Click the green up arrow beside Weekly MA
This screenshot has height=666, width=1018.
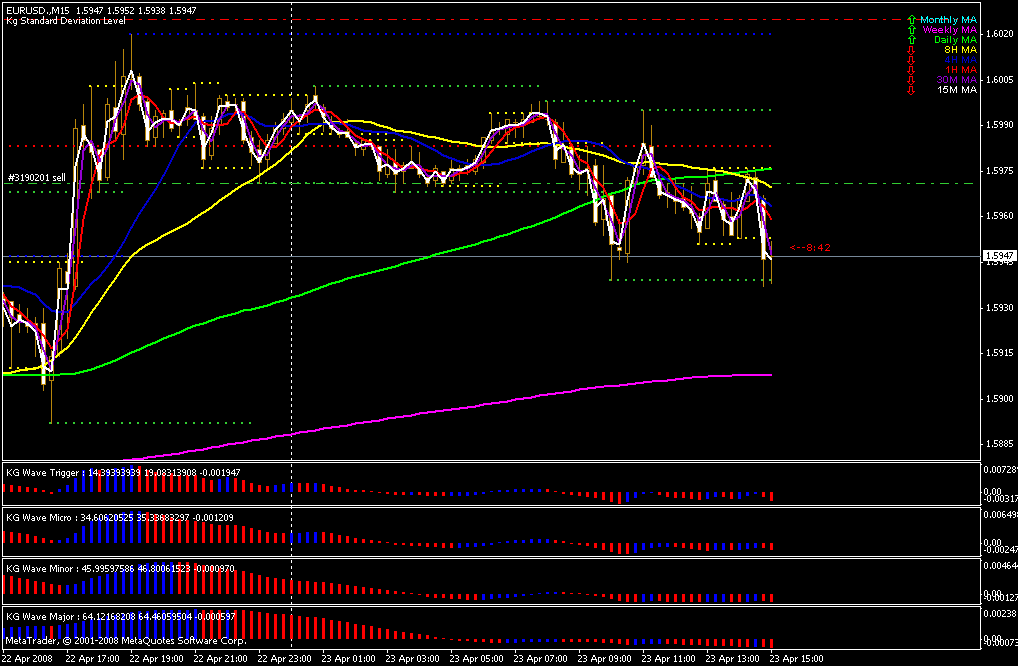coord(912,30)
